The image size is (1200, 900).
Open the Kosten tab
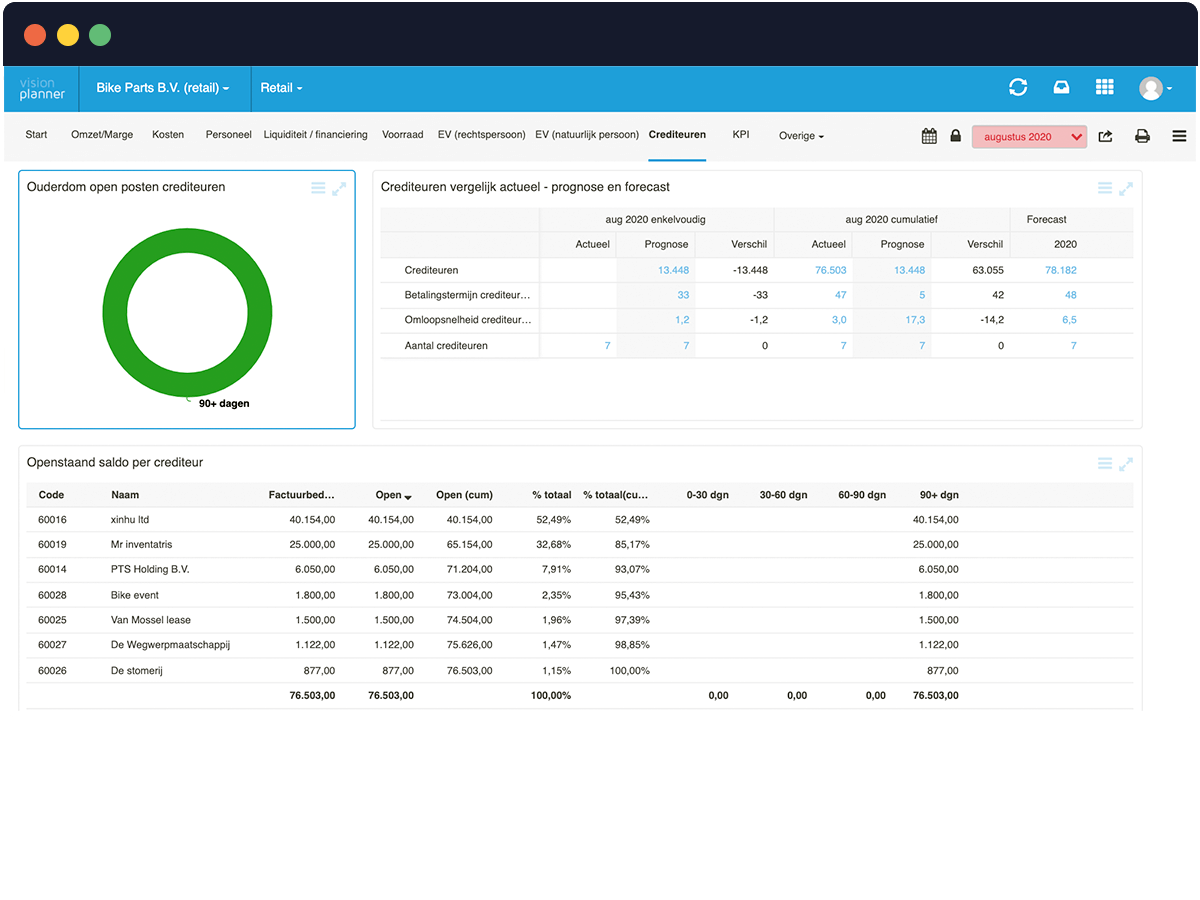tap(168, 134)
